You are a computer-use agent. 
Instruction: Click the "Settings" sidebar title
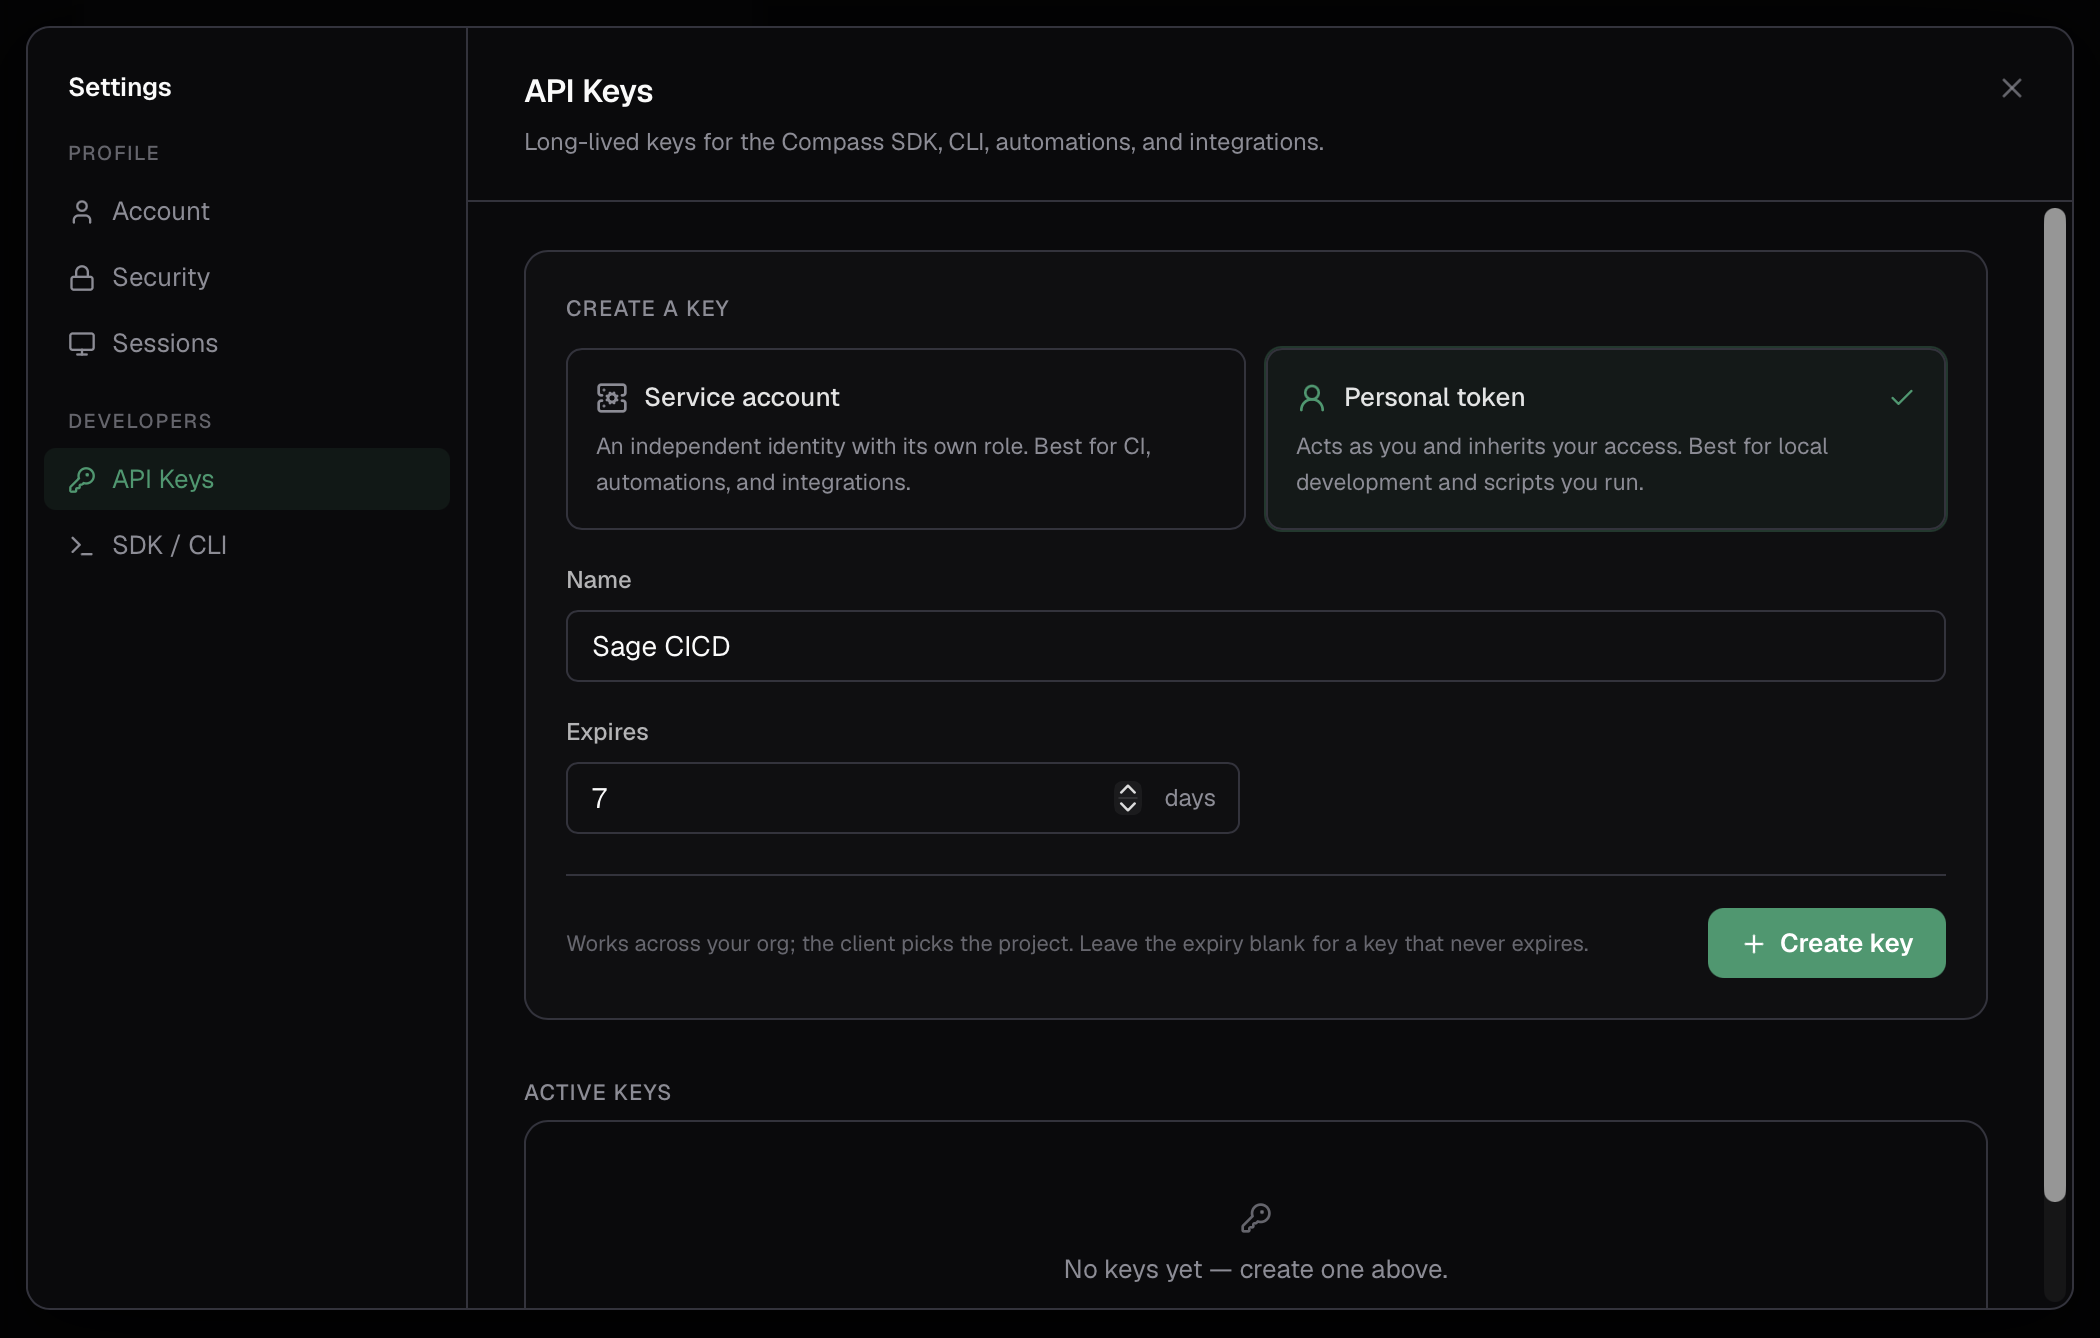click(120, 87)
